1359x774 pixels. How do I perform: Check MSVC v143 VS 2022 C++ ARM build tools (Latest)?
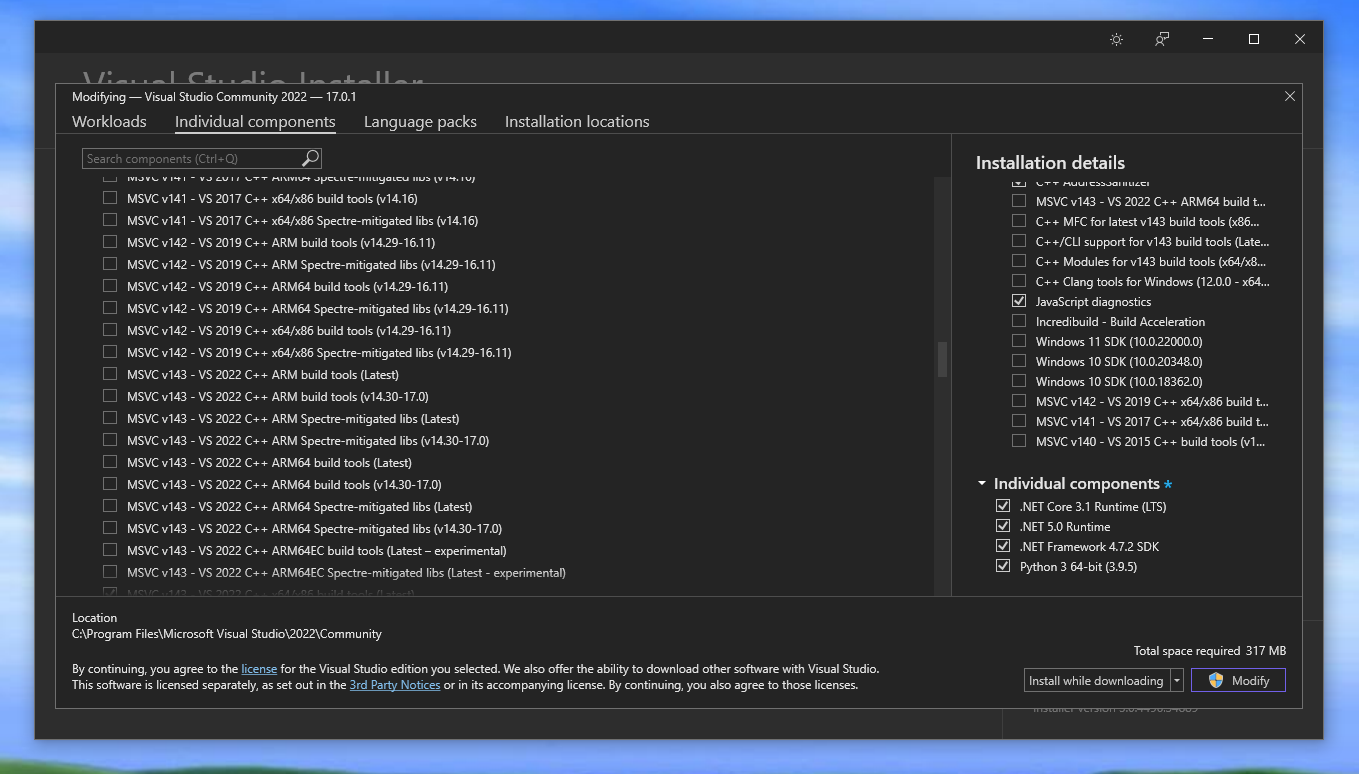110,374
